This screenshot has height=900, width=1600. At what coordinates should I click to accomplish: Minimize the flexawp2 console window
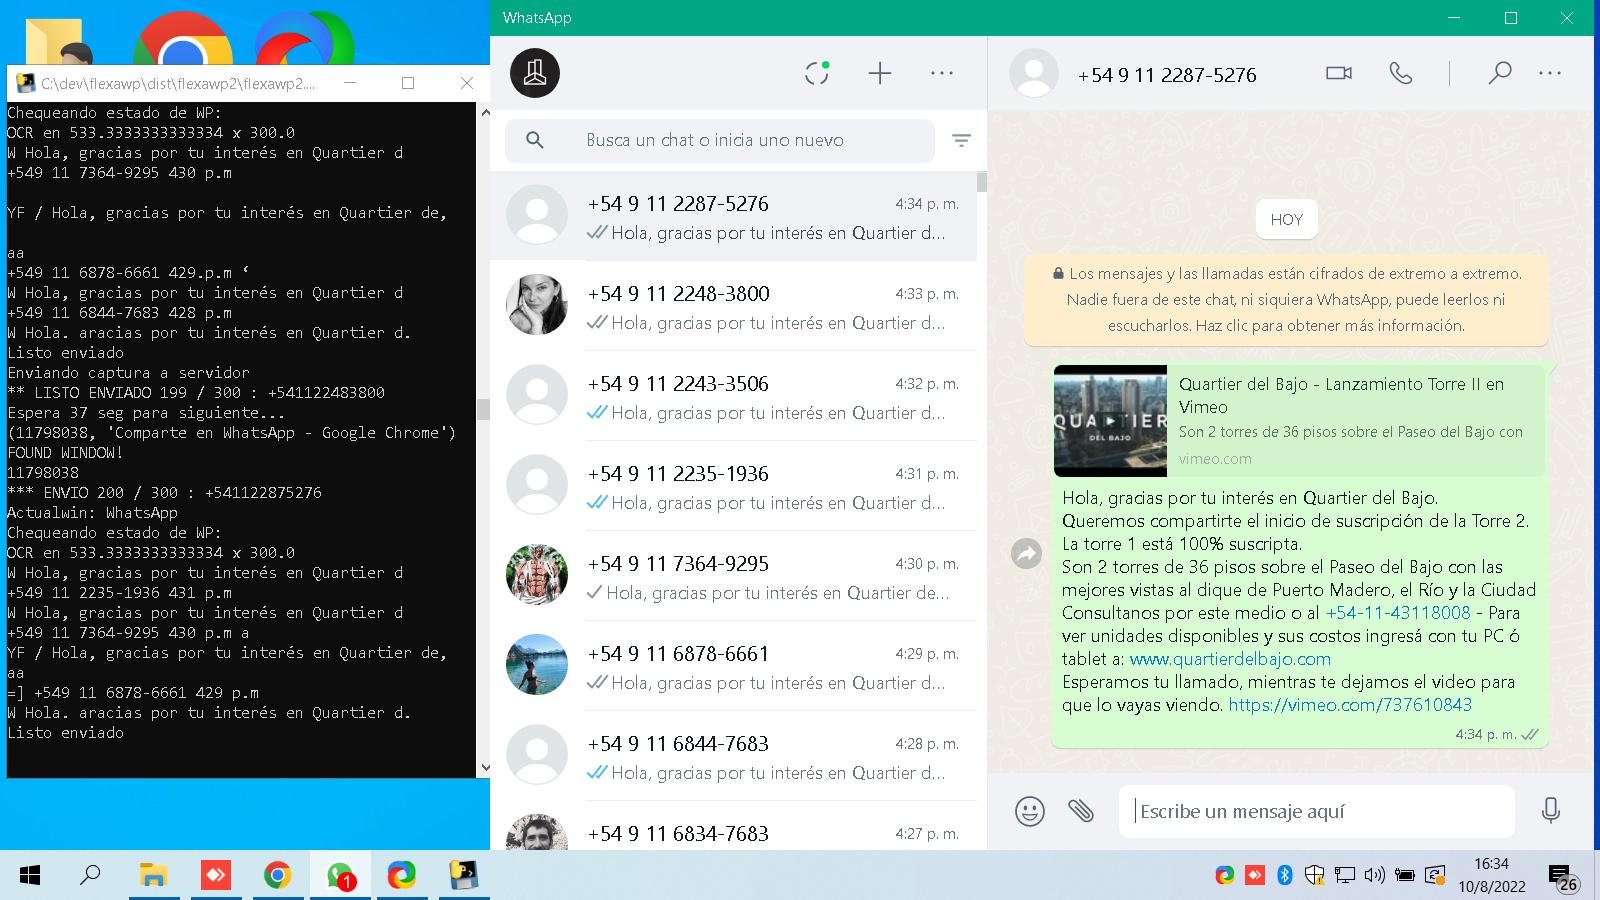[x=349, y=83]
